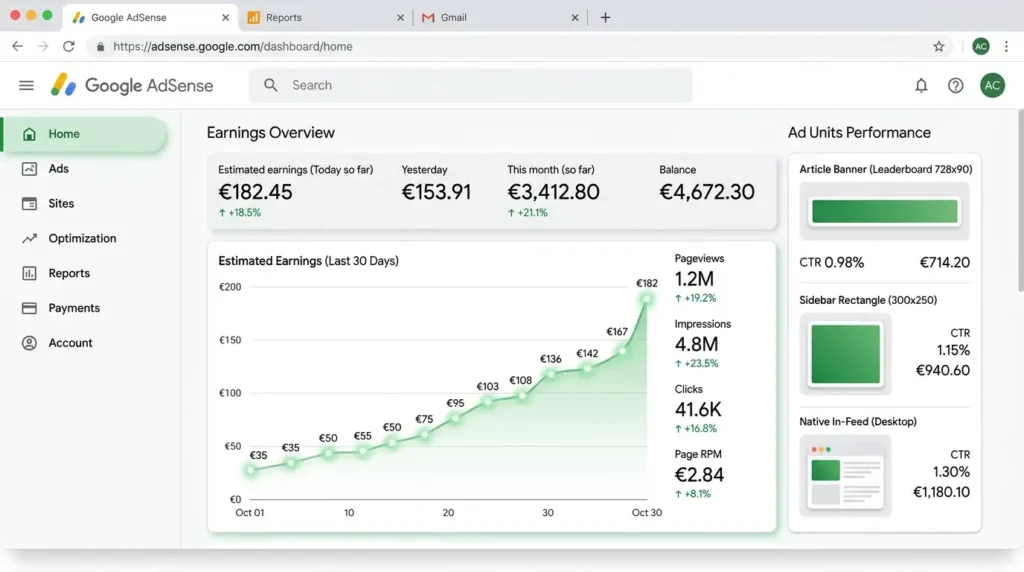Screen dimensions: 1024x572
Task: Click the Article Banner earnings €714.20
Action: 945,262
